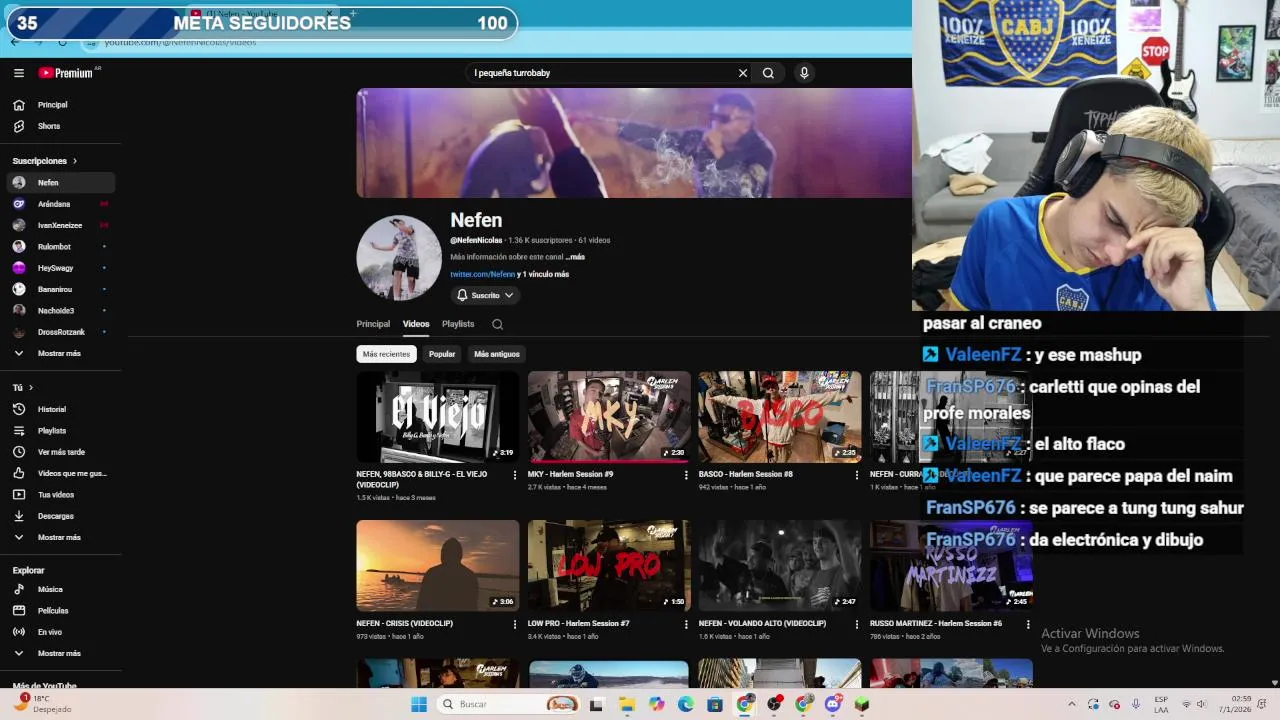Play LOW PRO Harlem Session #7 thumbnail
Screen dimensions: 1280x720
point(609,566)
